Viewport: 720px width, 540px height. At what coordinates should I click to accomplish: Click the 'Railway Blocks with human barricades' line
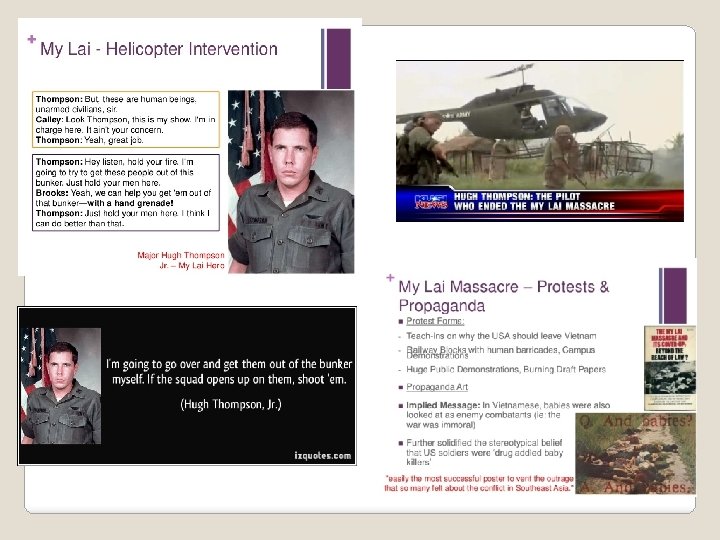pyautogui.click(x=501, y=352)
